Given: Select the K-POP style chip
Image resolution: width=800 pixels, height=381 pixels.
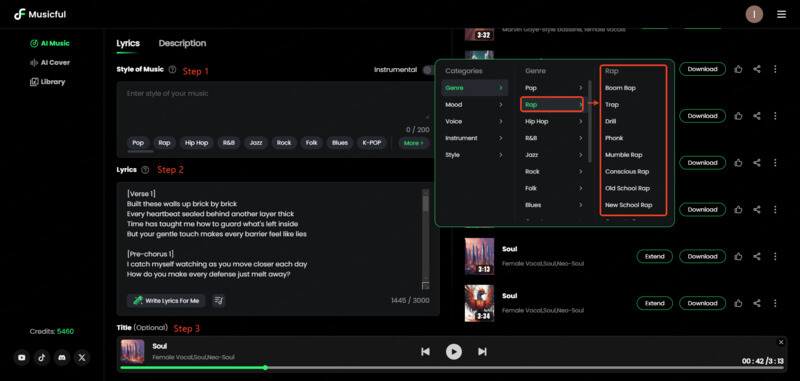Looking at the screenshot, I should tap(371, 143).
